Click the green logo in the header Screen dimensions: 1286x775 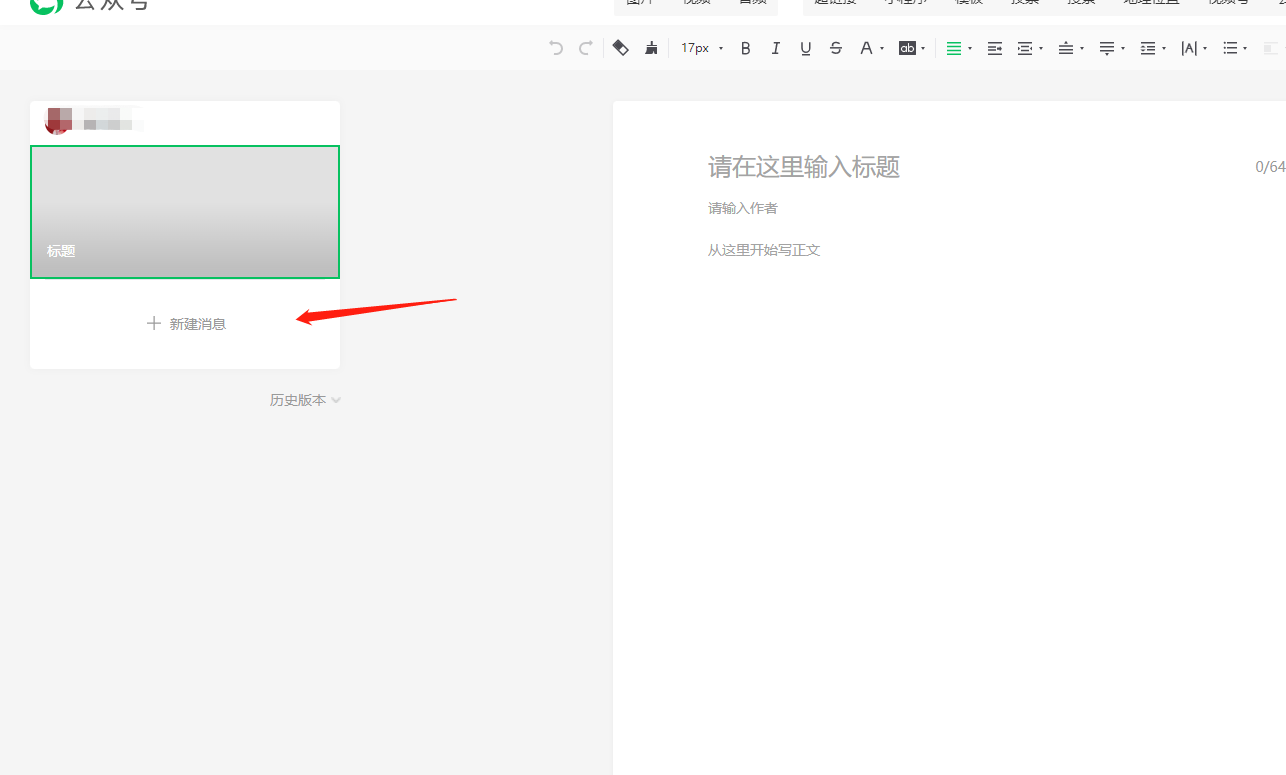pos(47,5)
